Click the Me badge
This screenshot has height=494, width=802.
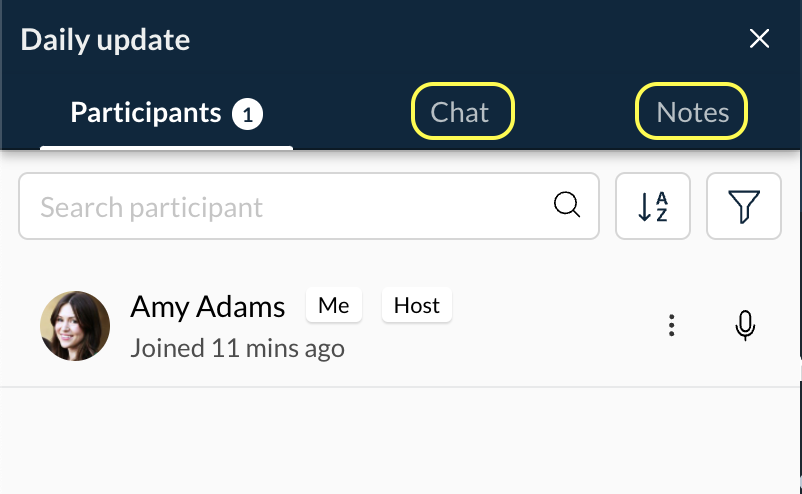(x=333, y=306)
